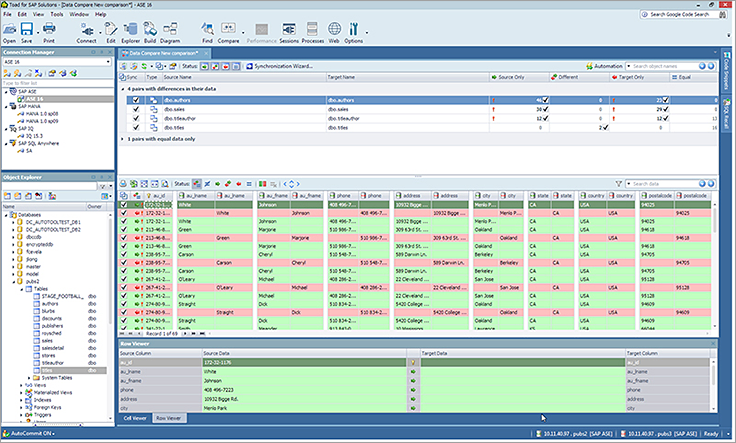Image resolution: width=736 pixels, height=443 pixels.
Task: Open the Sessions tool
Action: [289, 33]
